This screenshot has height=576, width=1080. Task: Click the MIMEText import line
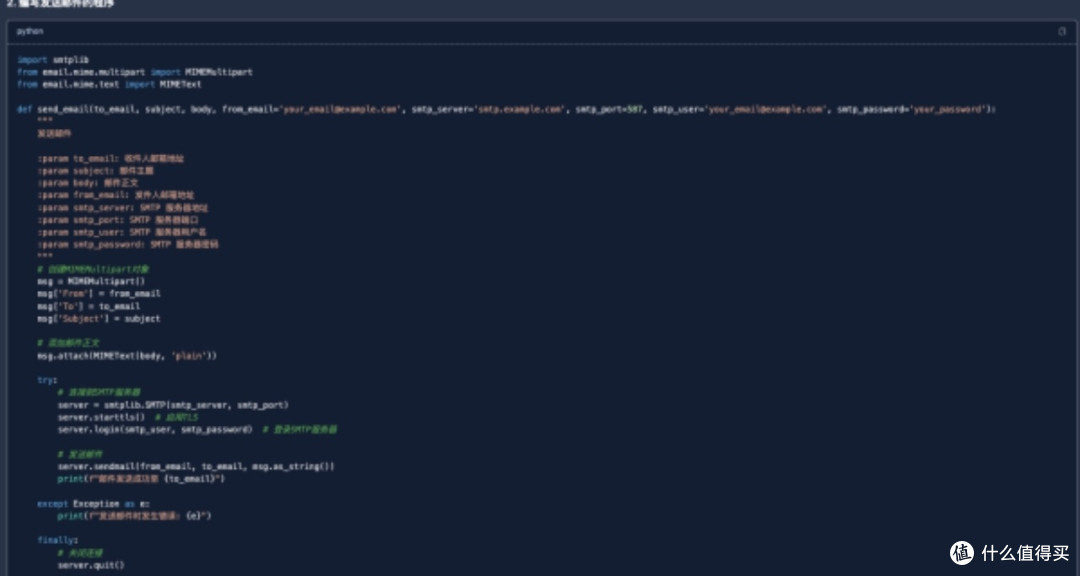pyautogui.click(x=110, y=85)
